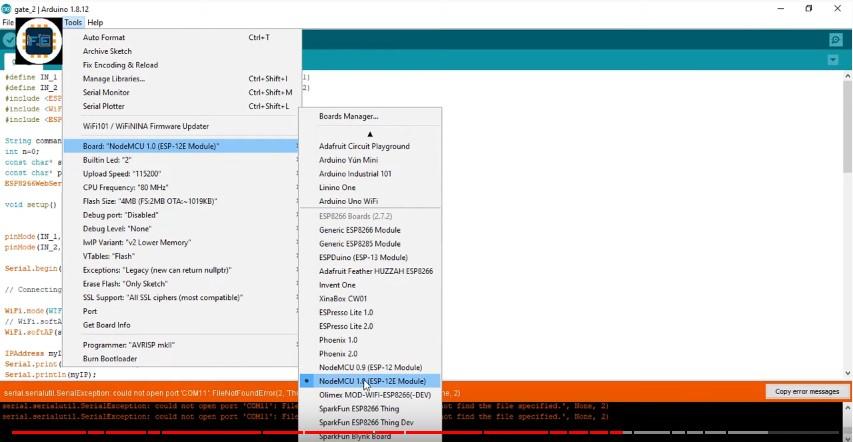Screen dimensions: 853x442
Task: Launch Serial Plotter
Action: [x=182, y=106]
